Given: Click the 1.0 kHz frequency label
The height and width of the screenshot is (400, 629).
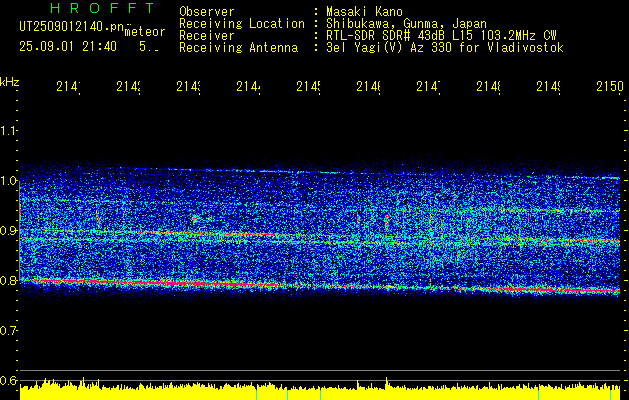Looking at the screenshot, I should point(8,181).
